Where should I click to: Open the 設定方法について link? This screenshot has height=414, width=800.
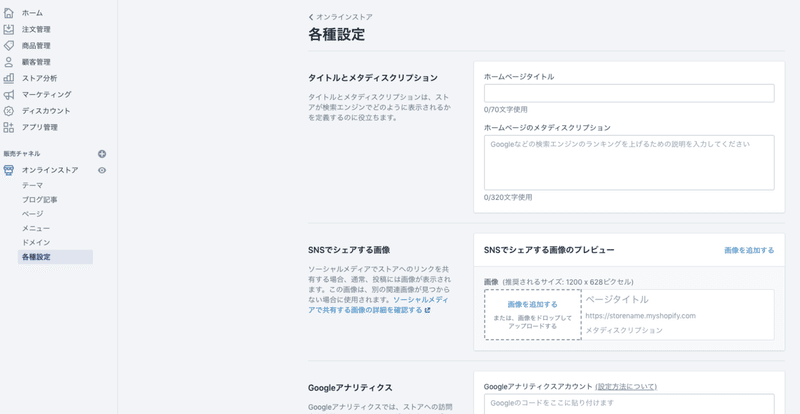point(626,386)
